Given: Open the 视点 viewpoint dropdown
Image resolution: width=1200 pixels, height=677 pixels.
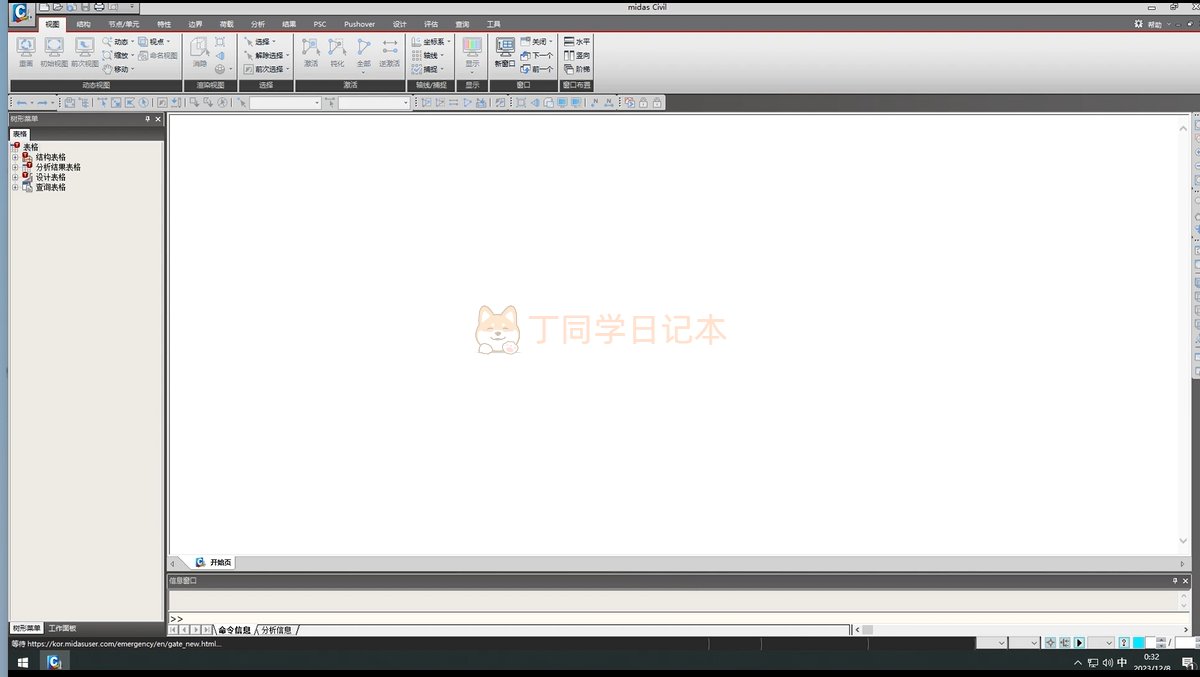Looking at the screenshot, I should (x=154, y=42).
